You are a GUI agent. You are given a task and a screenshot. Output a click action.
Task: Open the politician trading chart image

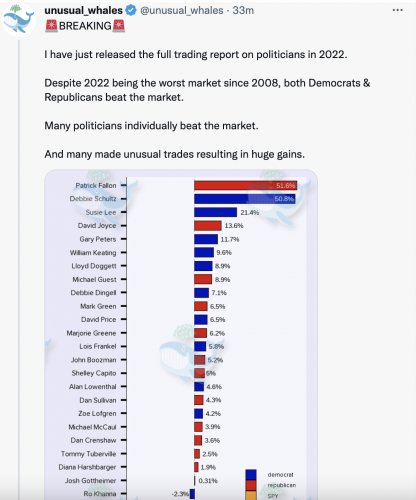coord(181,335)
